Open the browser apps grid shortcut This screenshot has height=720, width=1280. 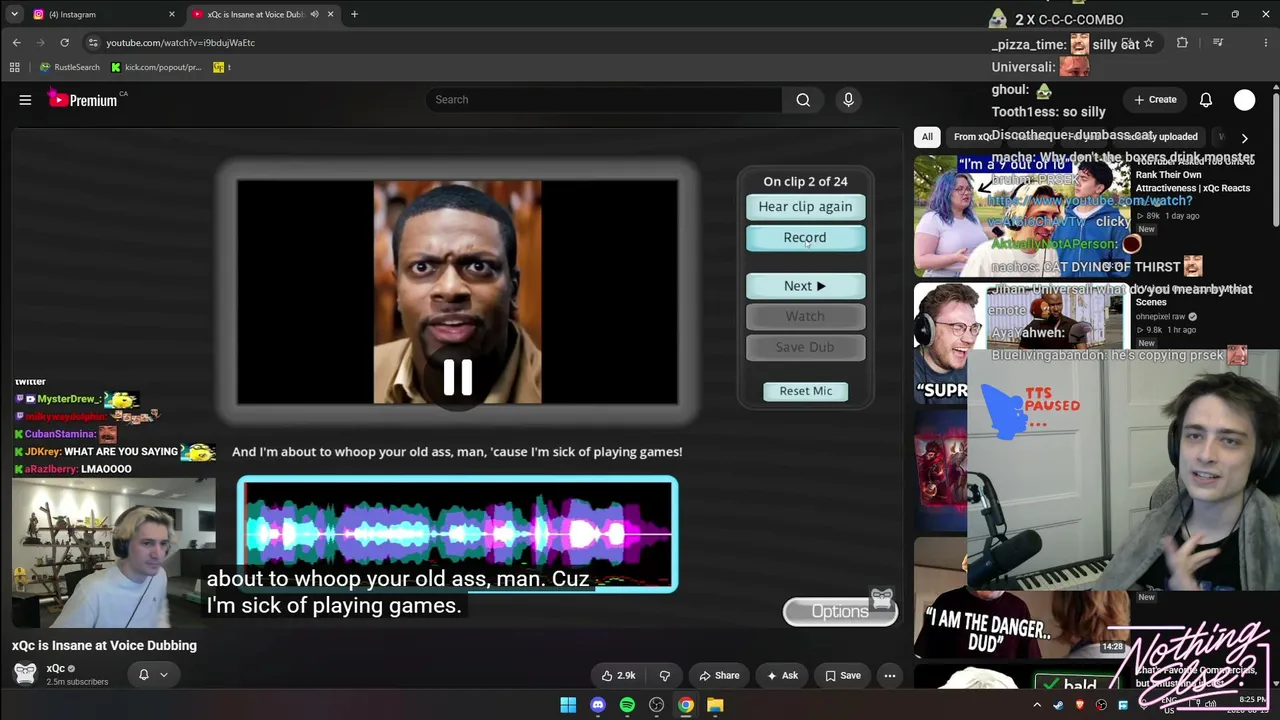point(14,67)
